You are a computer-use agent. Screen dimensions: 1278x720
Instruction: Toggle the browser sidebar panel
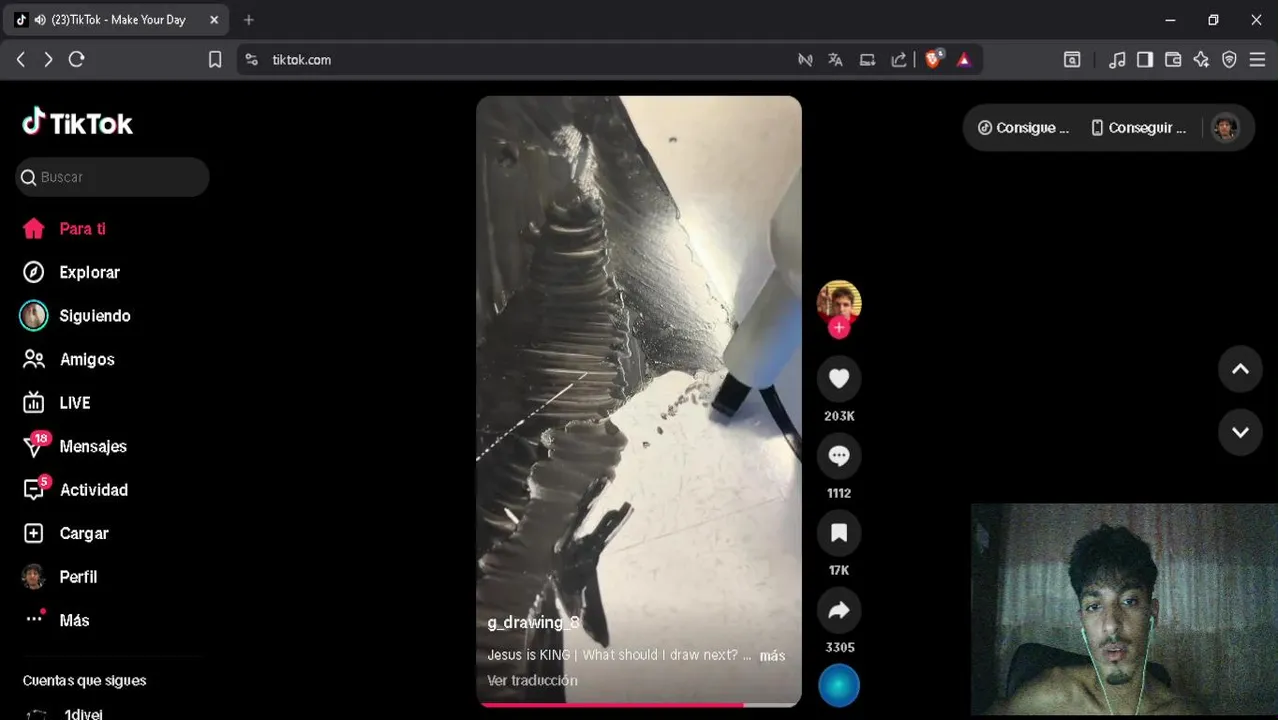[1145, 60]
